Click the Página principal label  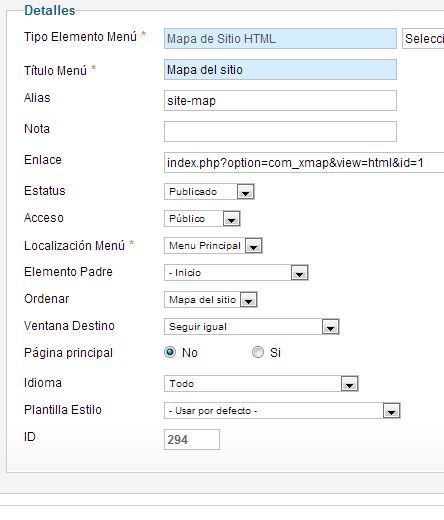68,353
